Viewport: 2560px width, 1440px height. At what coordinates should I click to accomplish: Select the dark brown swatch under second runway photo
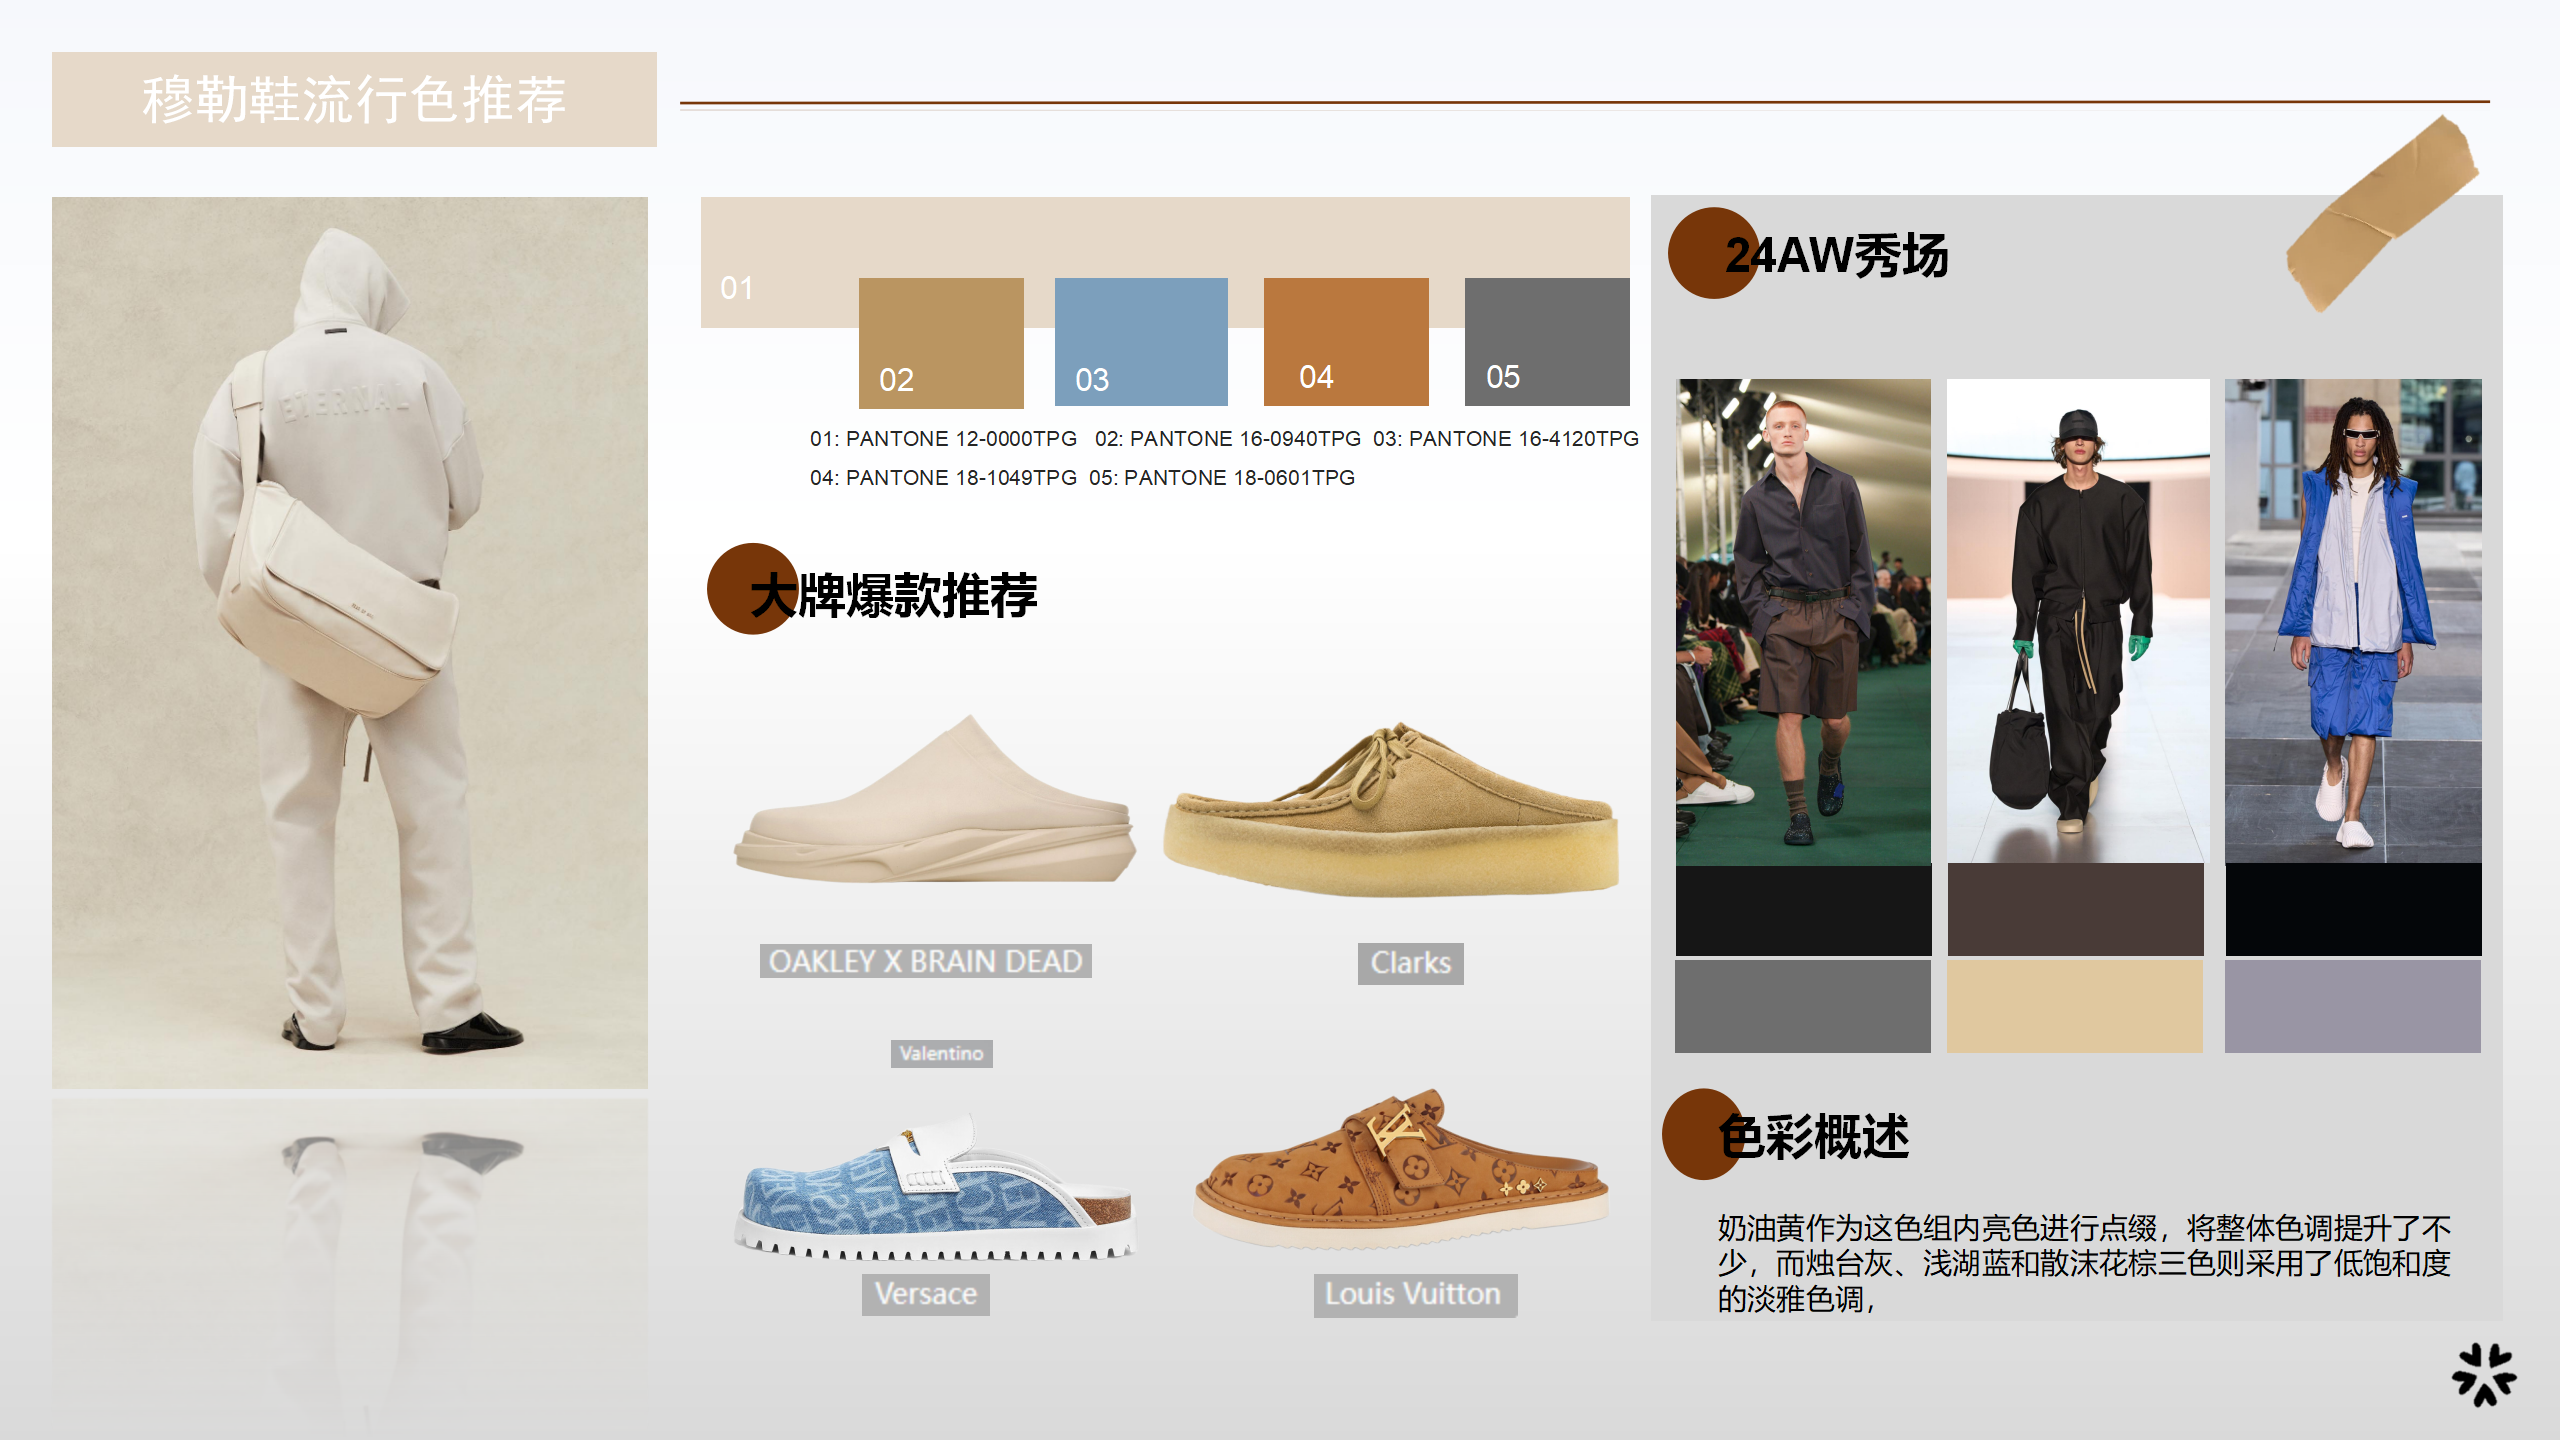(x=2075, y=909)
